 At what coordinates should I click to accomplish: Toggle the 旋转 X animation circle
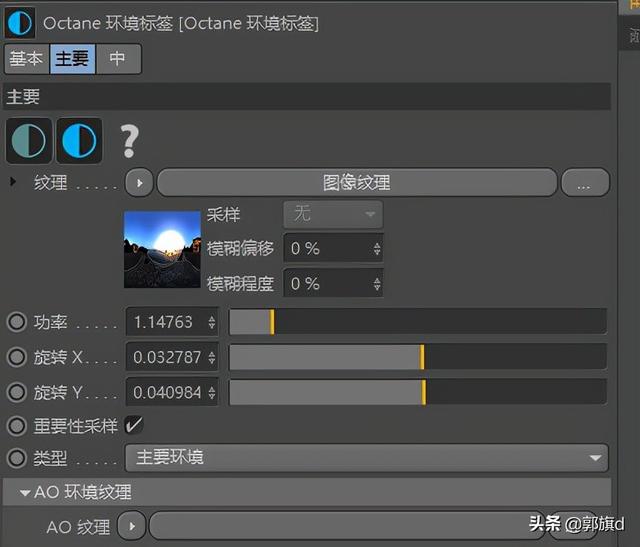[x=17, y=357]
